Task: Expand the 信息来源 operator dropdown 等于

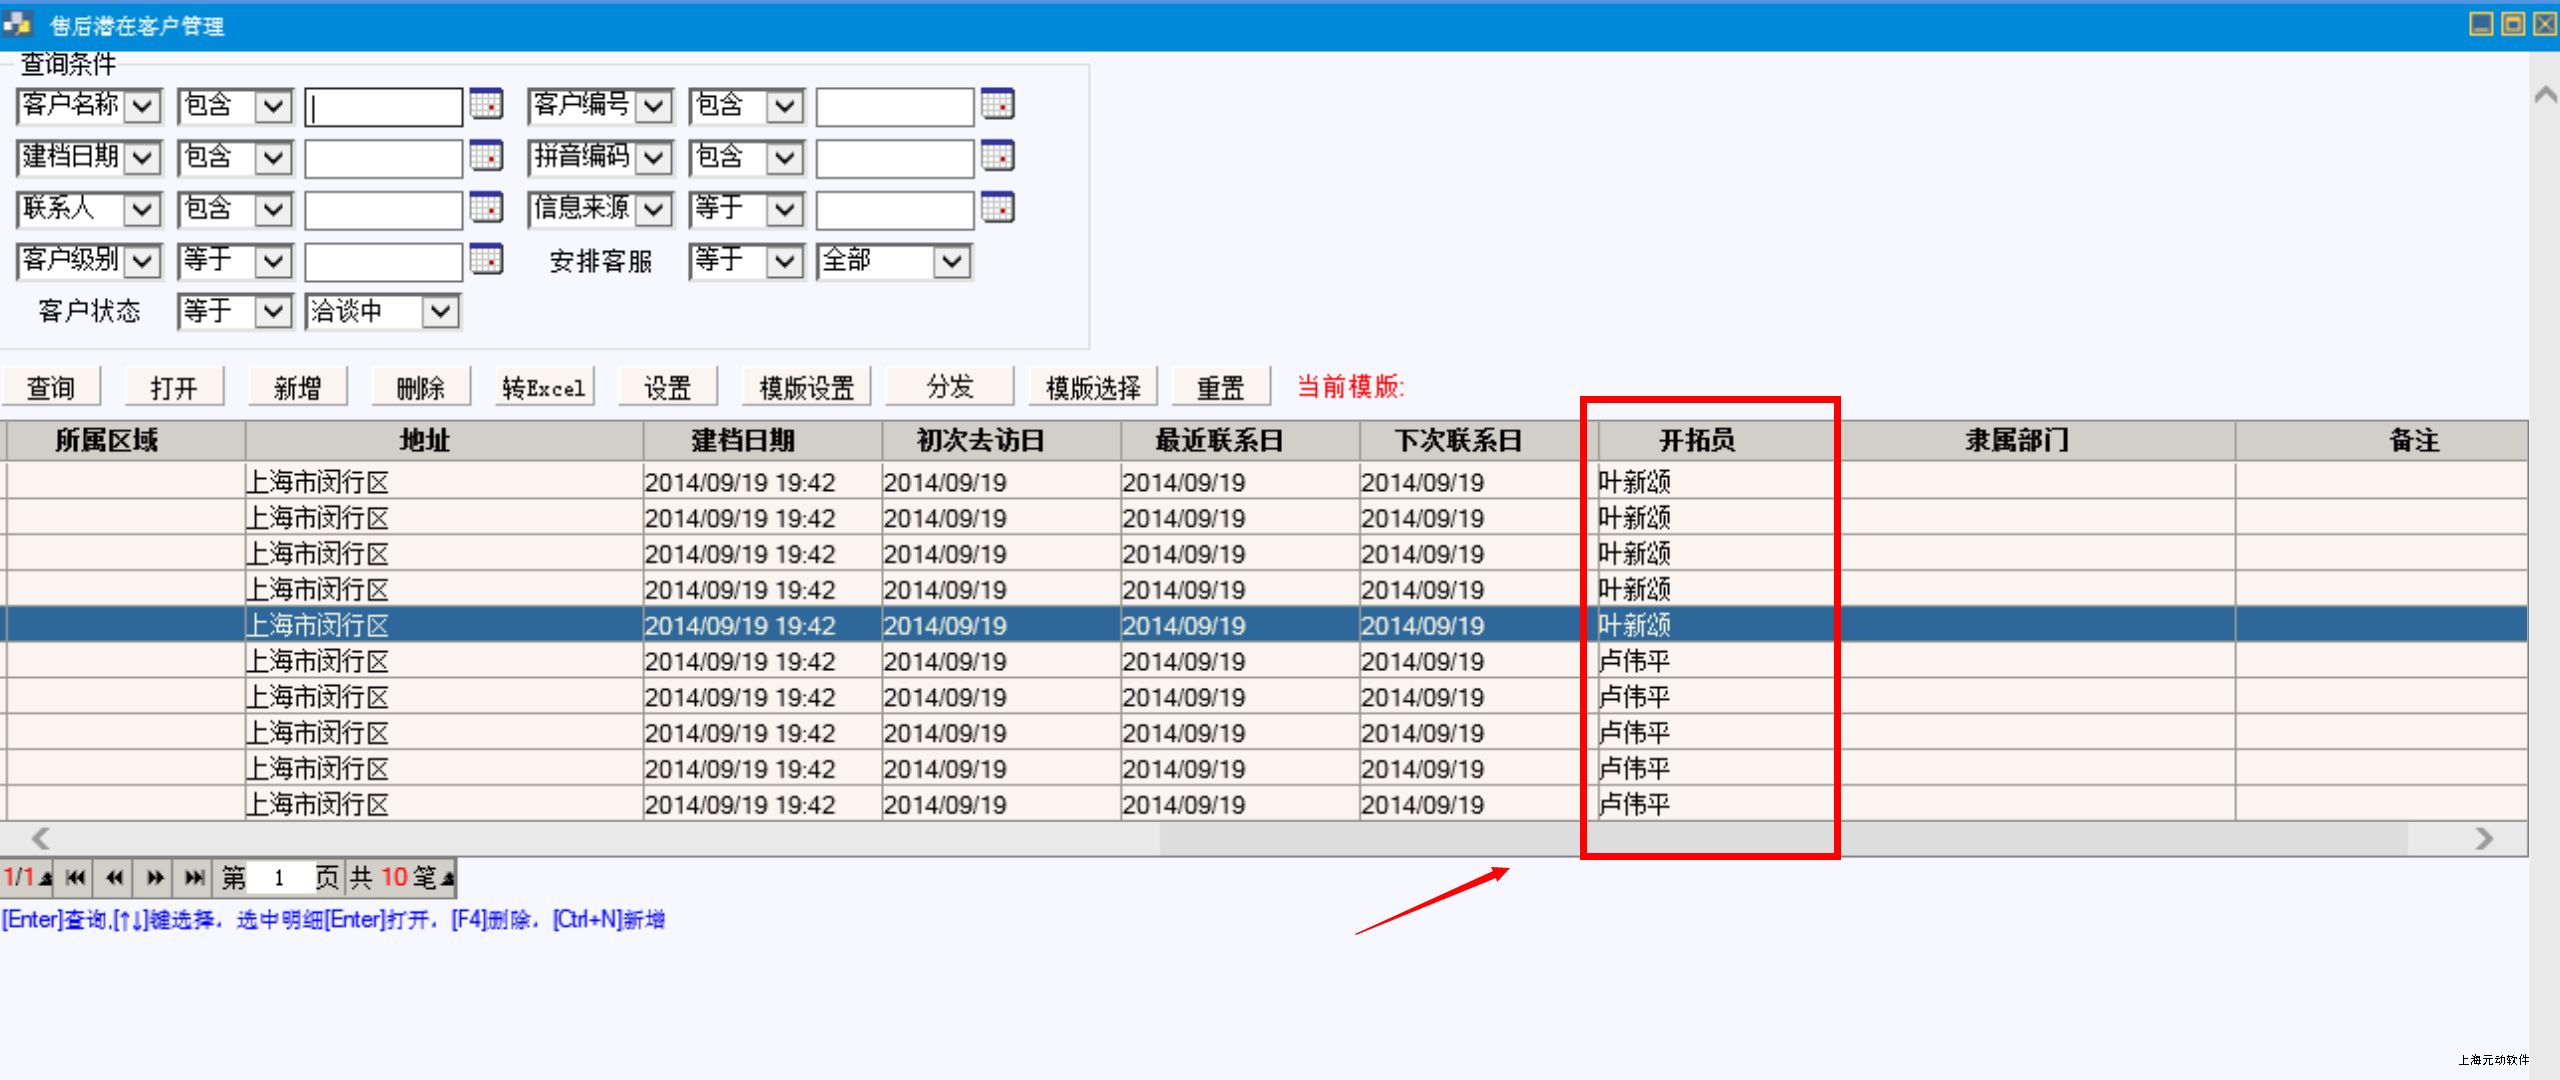Action: pos(784,209)
